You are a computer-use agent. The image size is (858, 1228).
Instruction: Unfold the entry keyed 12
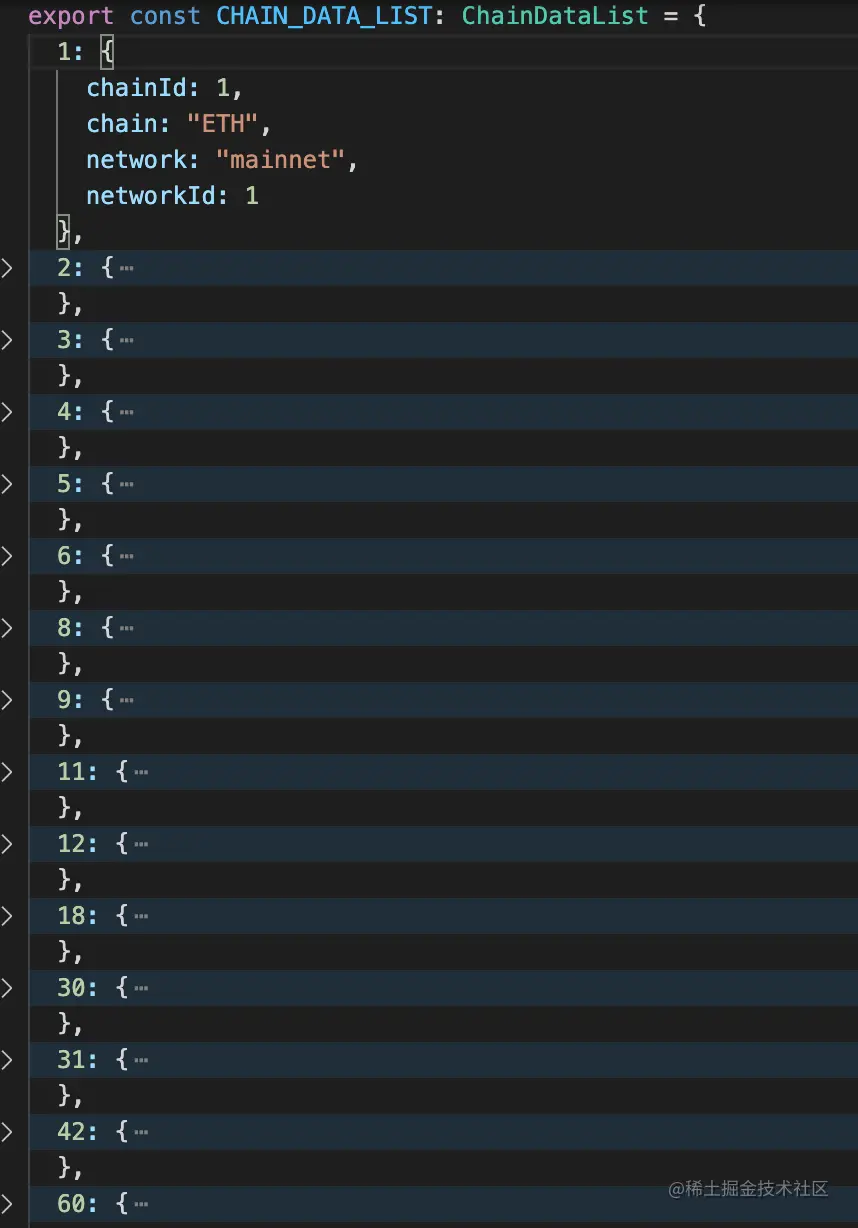tap(8, 844)
